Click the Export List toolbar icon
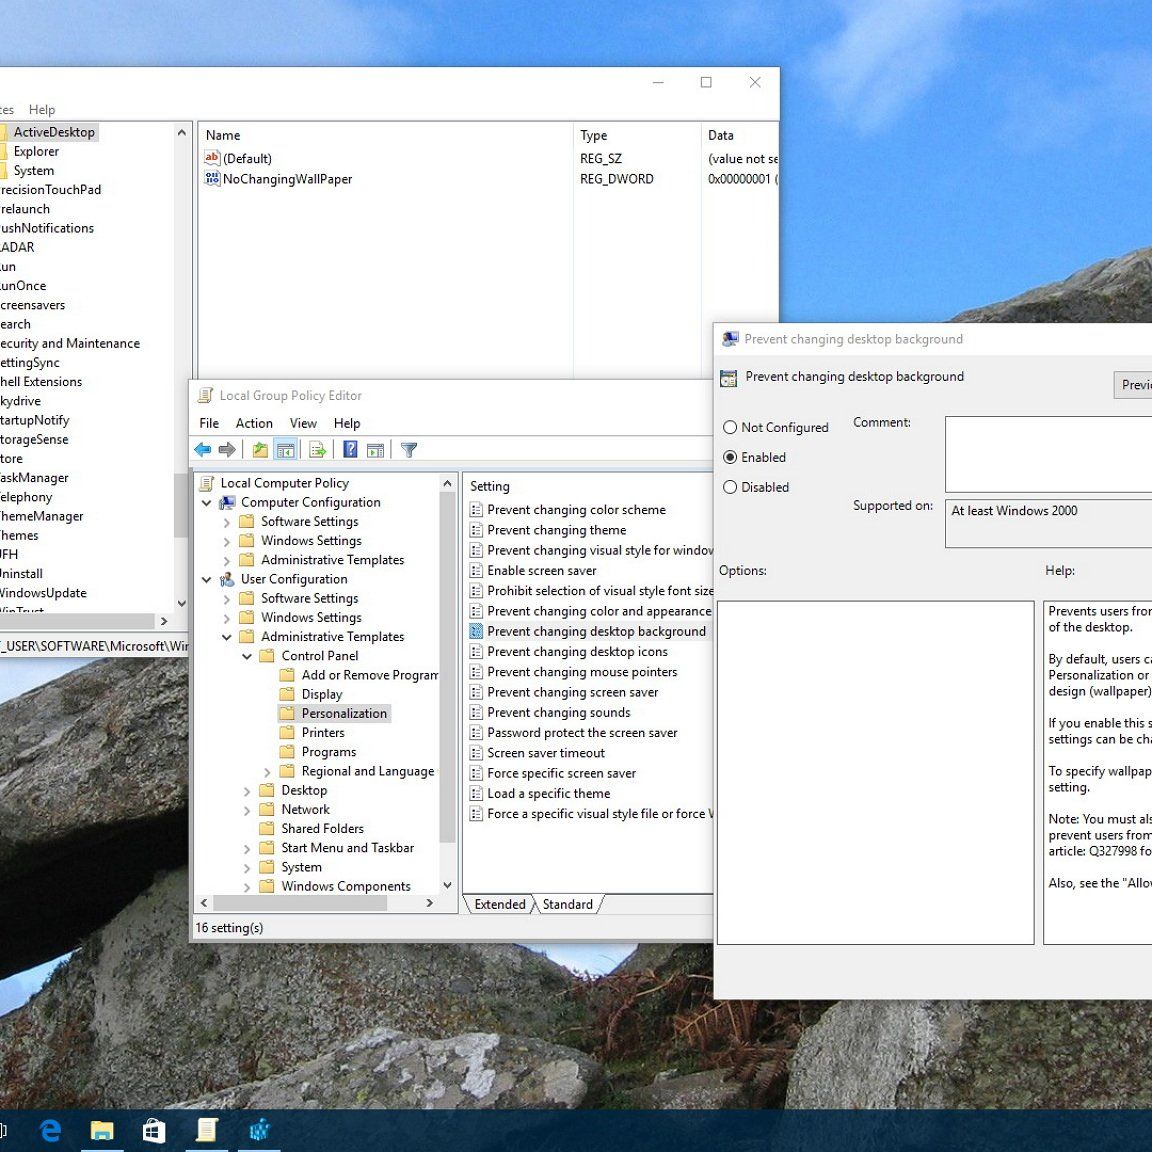Image resolution: width=1152 pixels, height=1152 pixels. (318, 450)
